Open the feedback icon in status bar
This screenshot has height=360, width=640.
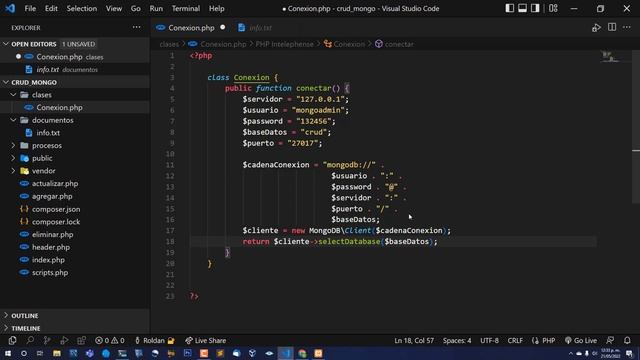pos(610,340)
